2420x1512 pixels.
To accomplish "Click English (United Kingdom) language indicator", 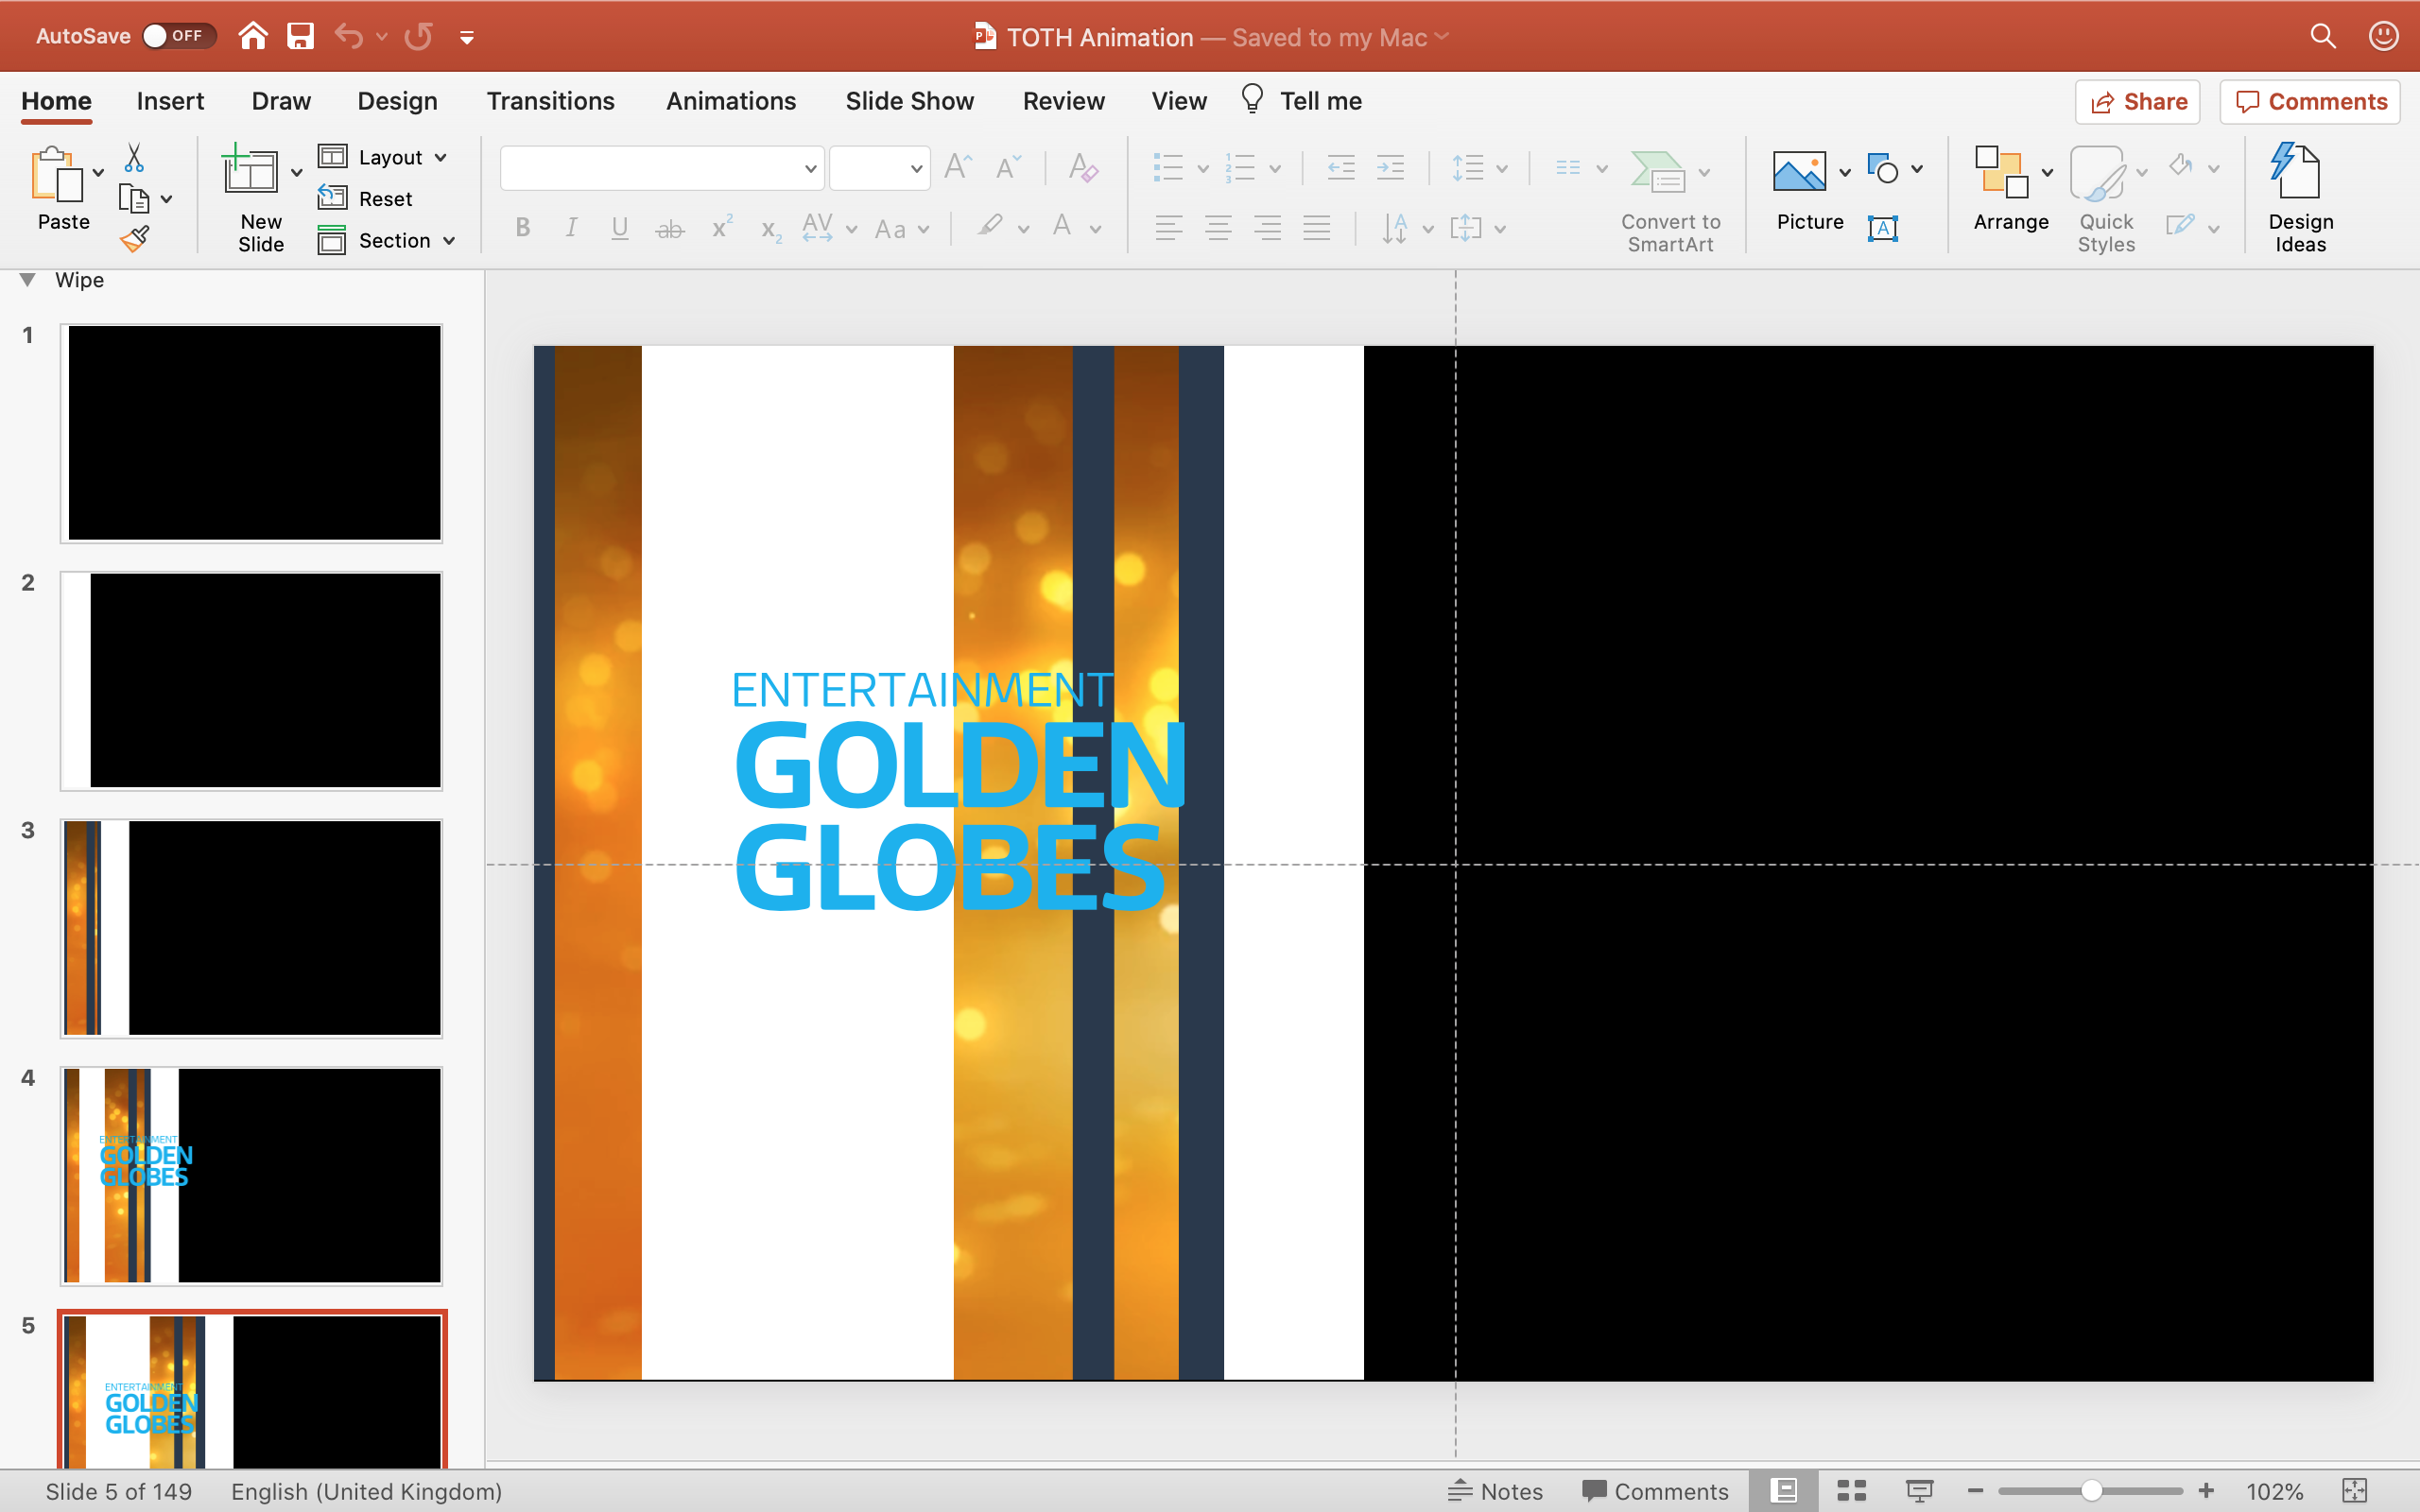I will tap(366, 1491).
